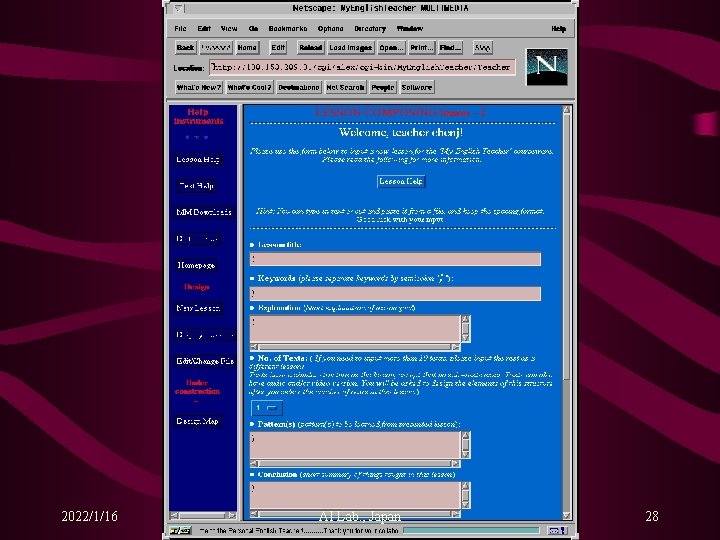This screenshot has height=540, width=720.
Task: Click the main page scroll-down arrow
Action: point(567,515)
